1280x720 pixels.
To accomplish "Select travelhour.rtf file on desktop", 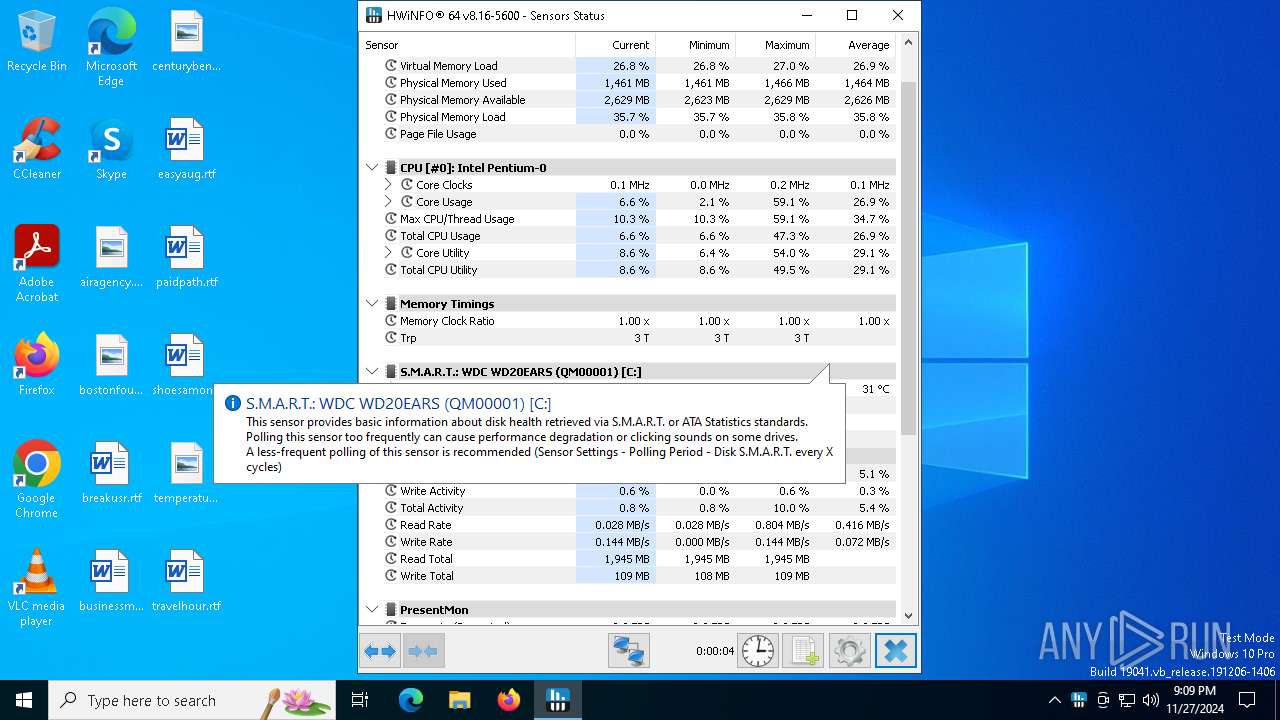I will coord(186,581).
